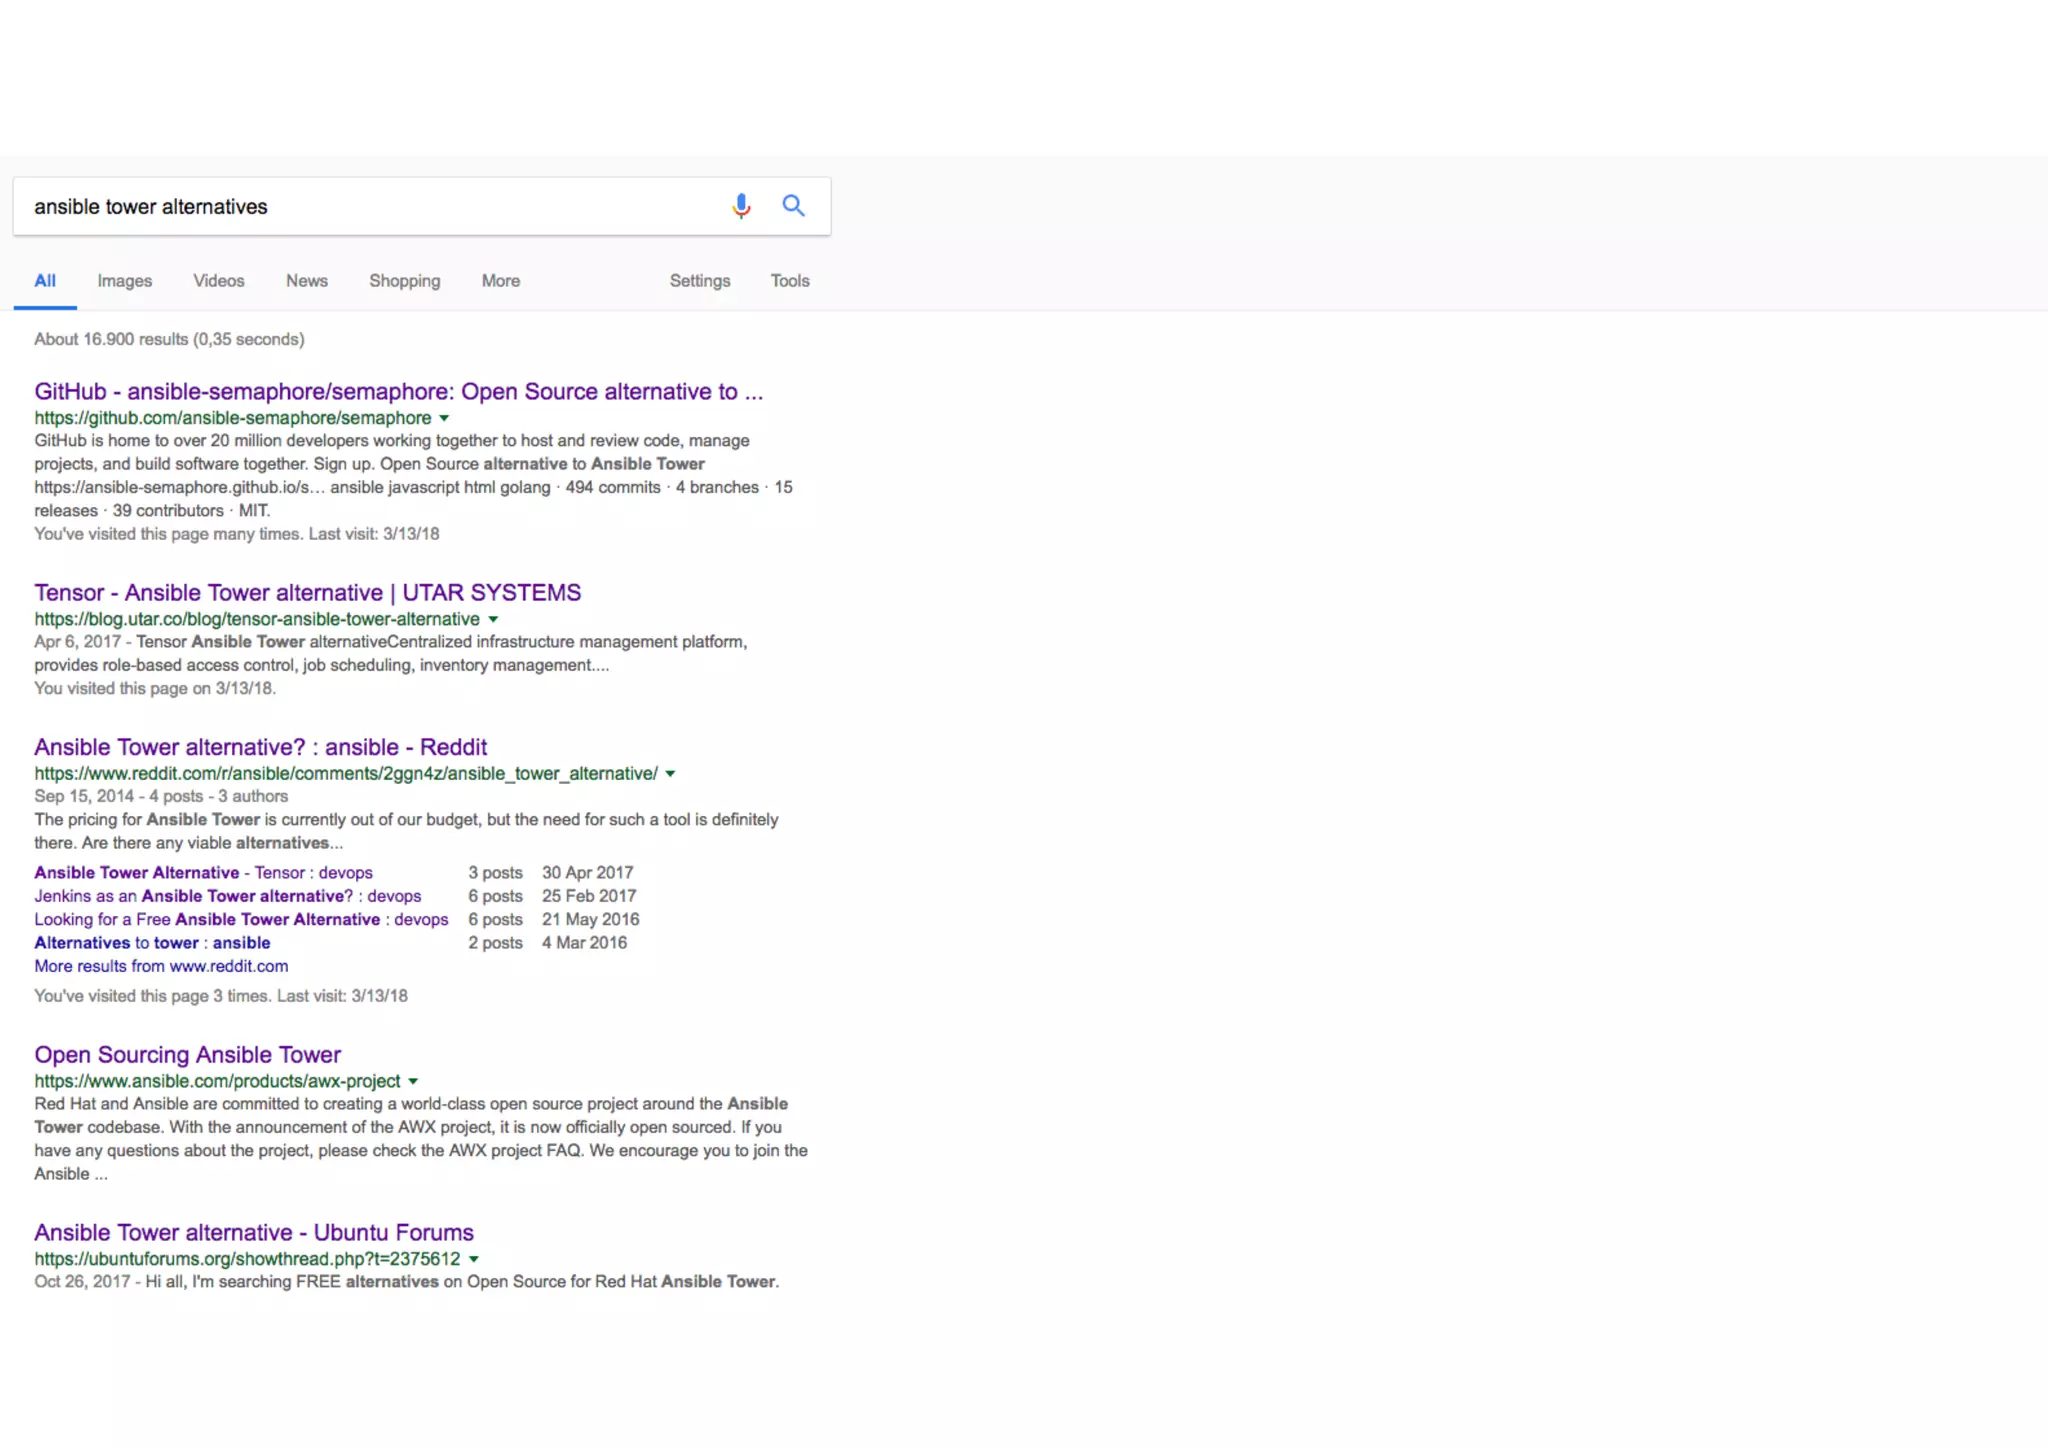Expand the arrow next to the ubuntuforums.org URL
Viewport: 2048px width, 1447px height.
click(x=474, y=1260)
